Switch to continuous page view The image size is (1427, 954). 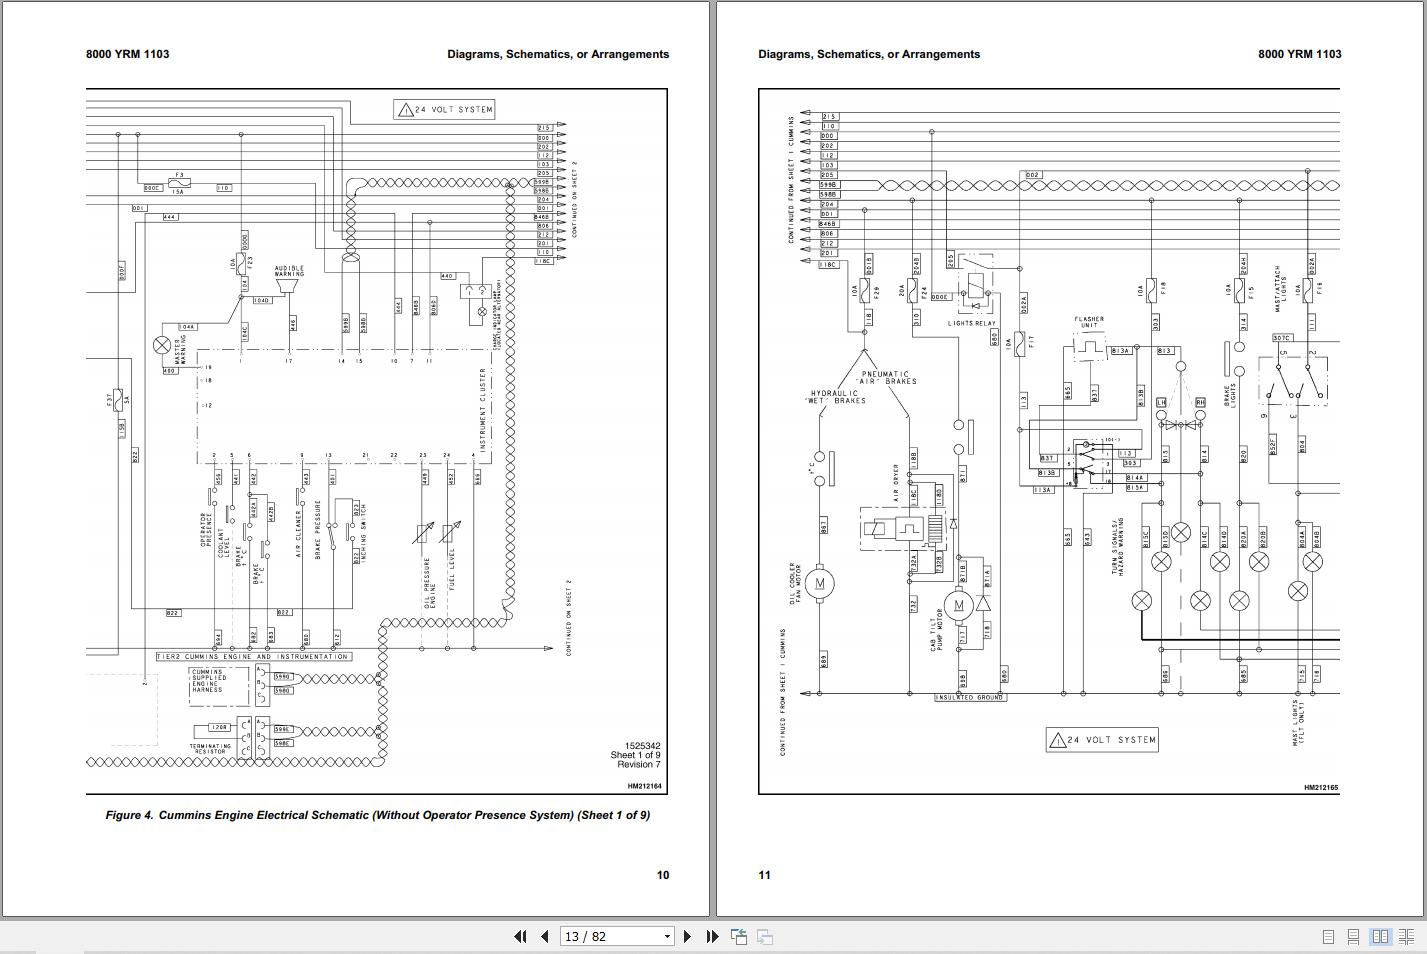coord(1353,937)
